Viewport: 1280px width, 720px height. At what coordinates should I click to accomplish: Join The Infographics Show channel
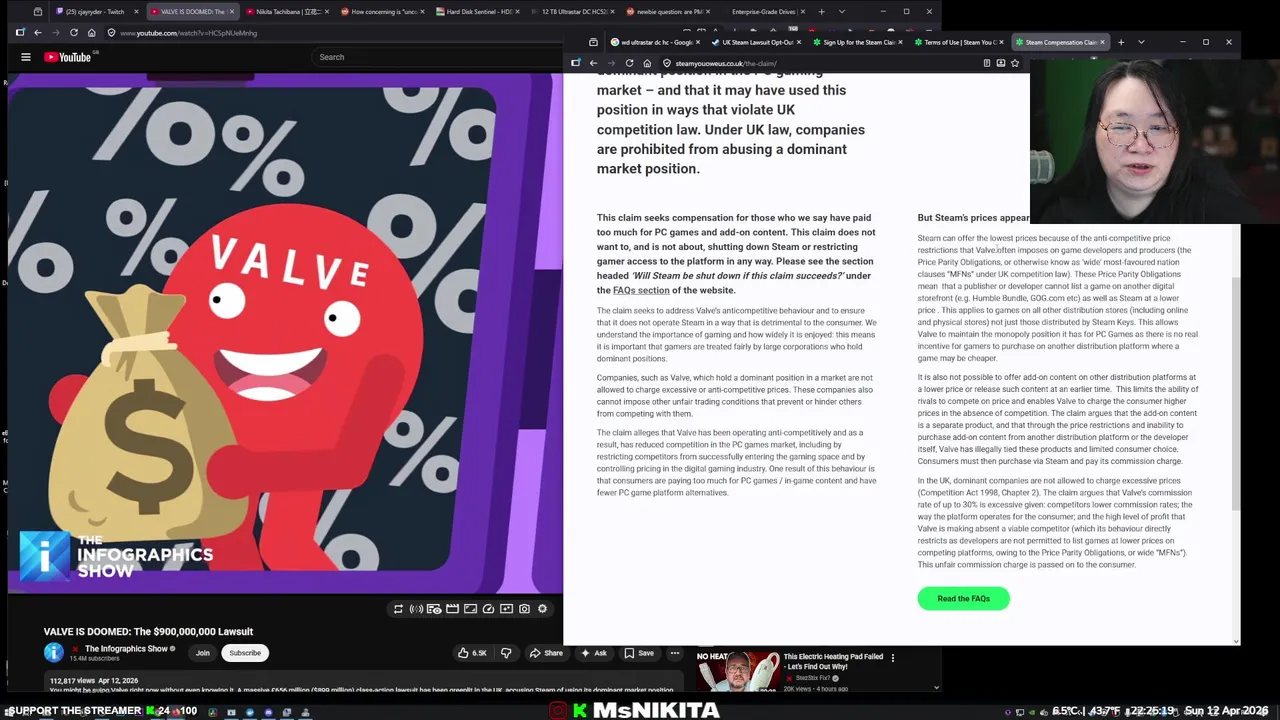pyautogui.click(x=203, y=653)
